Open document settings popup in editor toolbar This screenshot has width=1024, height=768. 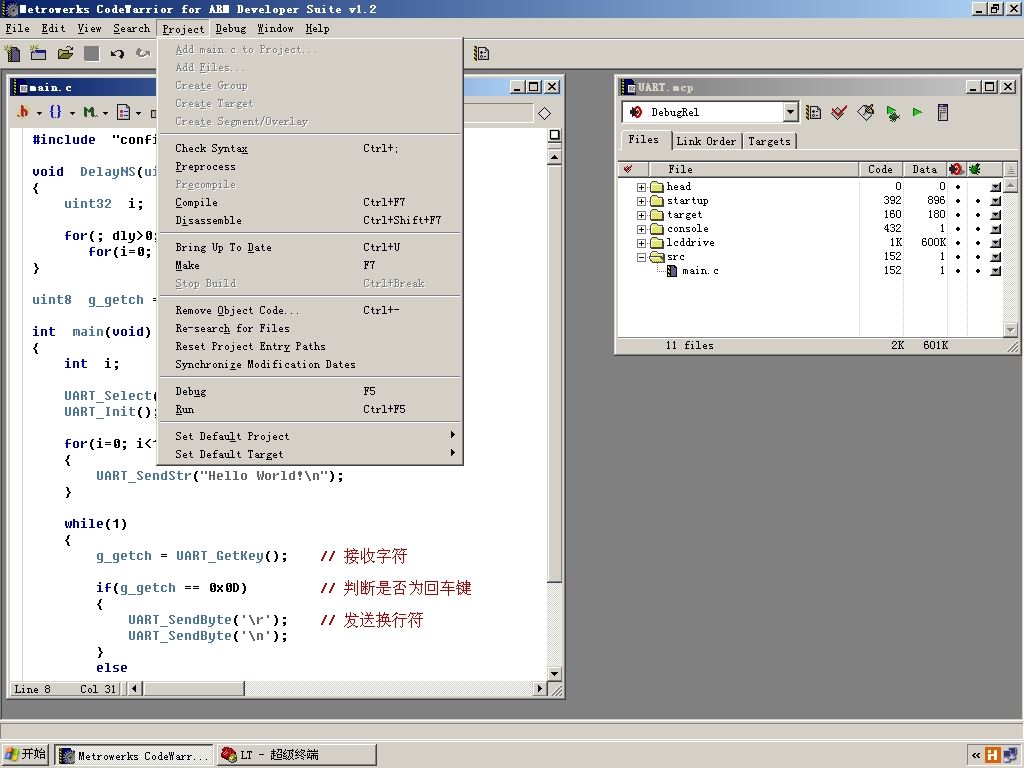(129, 112)
